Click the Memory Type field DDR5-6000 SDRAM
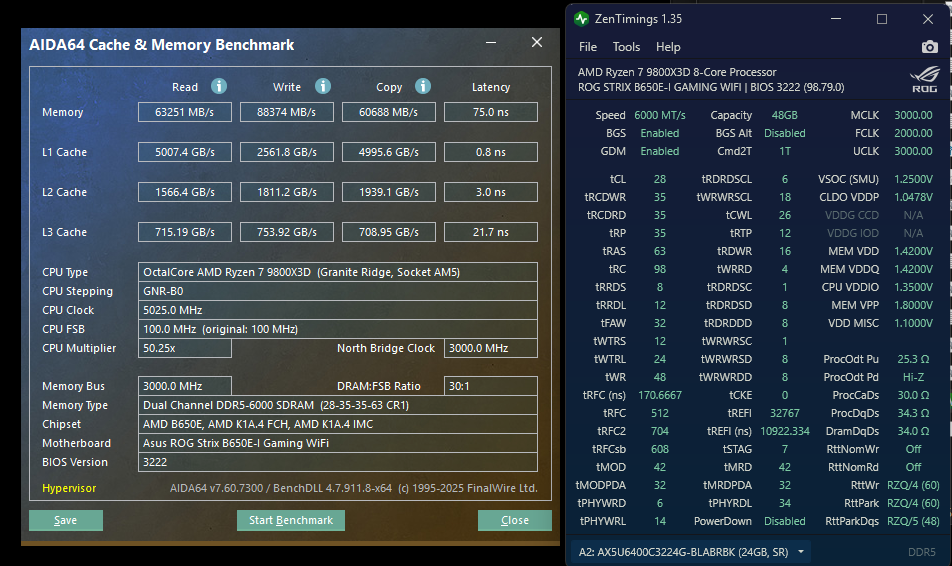This screenshot has width=952, height=566. click(338, 405)
